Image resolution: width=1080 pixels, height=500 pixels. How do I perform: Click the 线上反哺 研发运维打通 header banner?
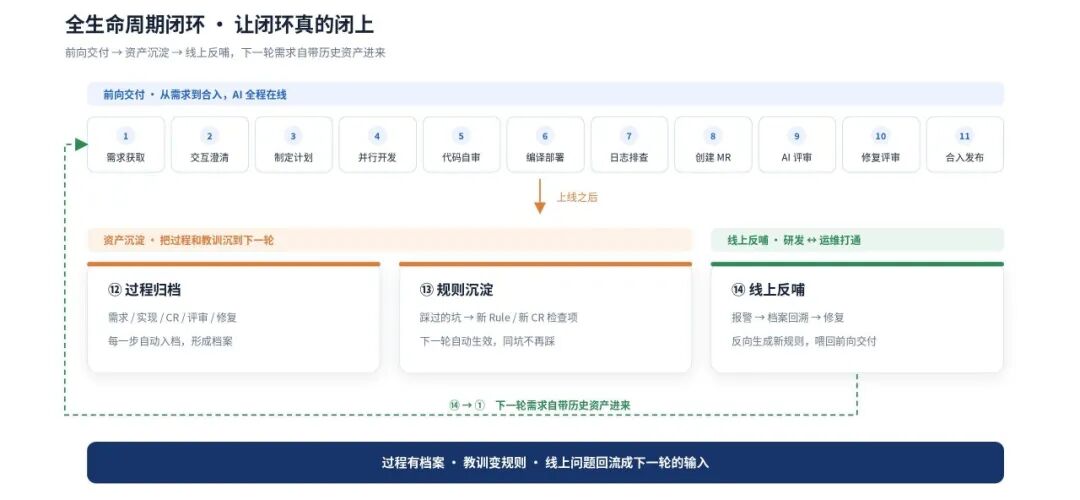click(x=858, y=240)
